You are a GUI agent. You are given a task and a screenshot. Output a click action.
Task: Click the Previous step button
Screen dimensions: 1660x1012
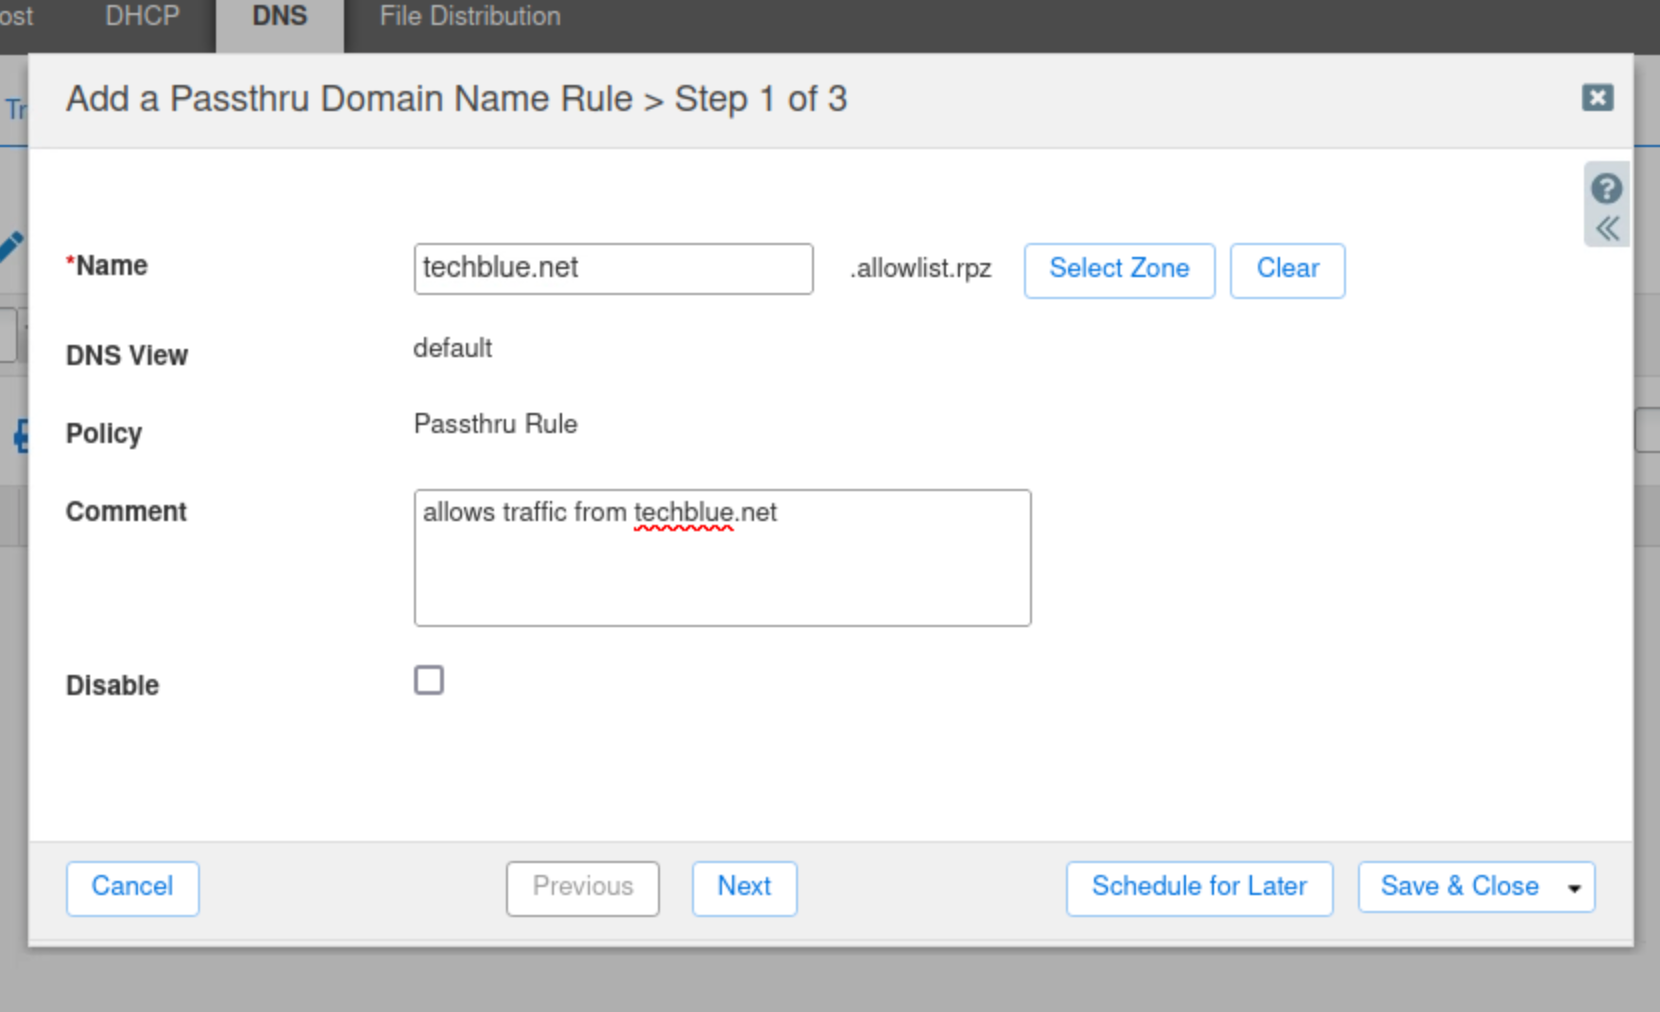[582, 887]
